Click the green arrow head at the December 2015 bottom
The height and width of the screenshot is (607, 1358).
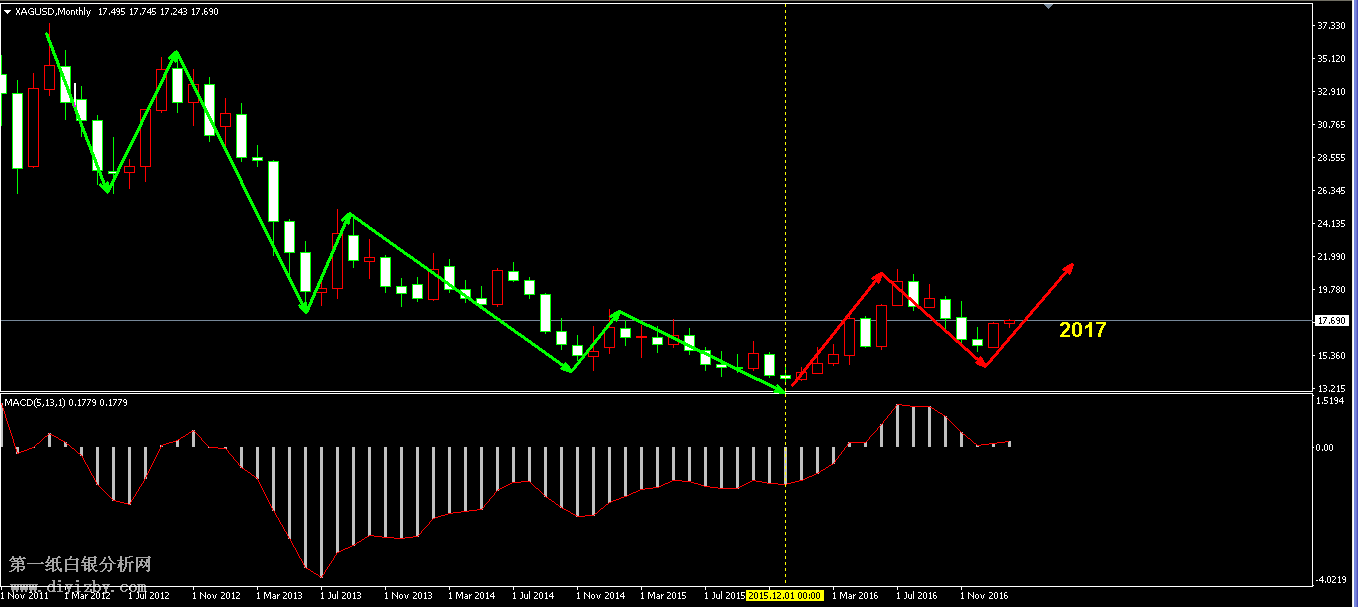[x=782, y=389]
